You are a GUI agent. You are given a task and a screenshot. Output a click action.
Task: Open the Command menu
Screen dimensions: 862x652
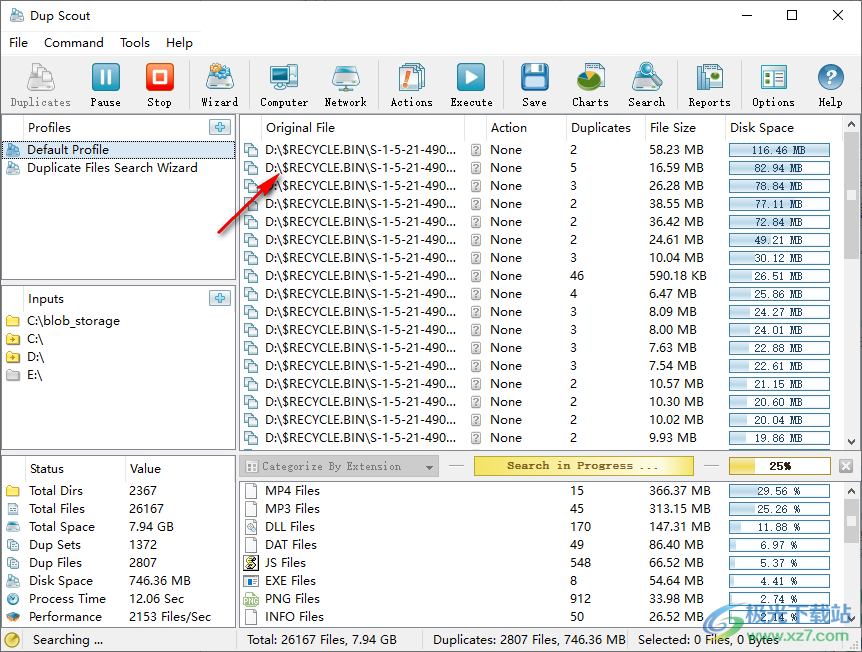[74, 42]
